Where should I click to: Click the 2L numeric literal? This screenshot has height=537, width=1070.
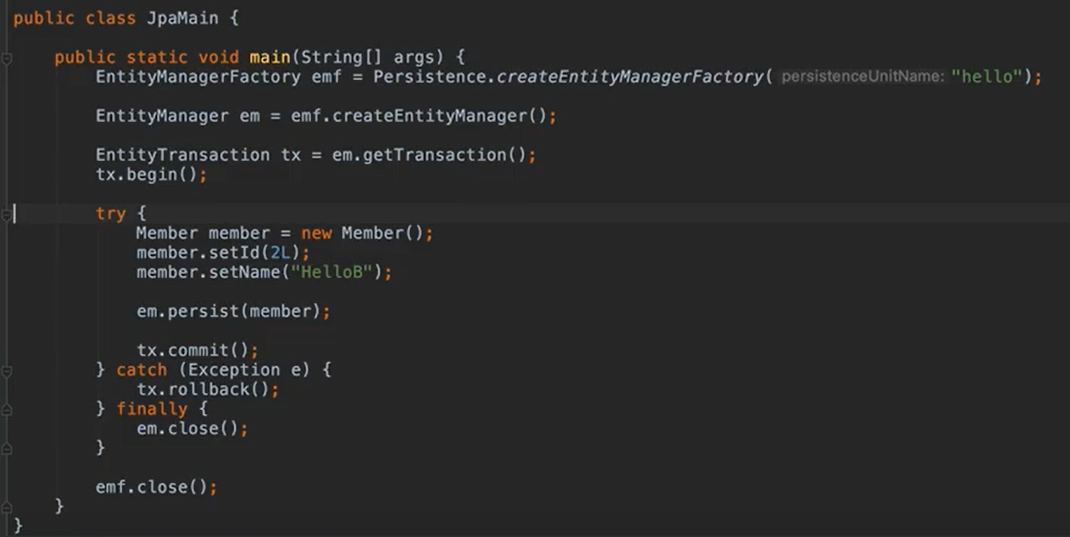click(280, 253)
